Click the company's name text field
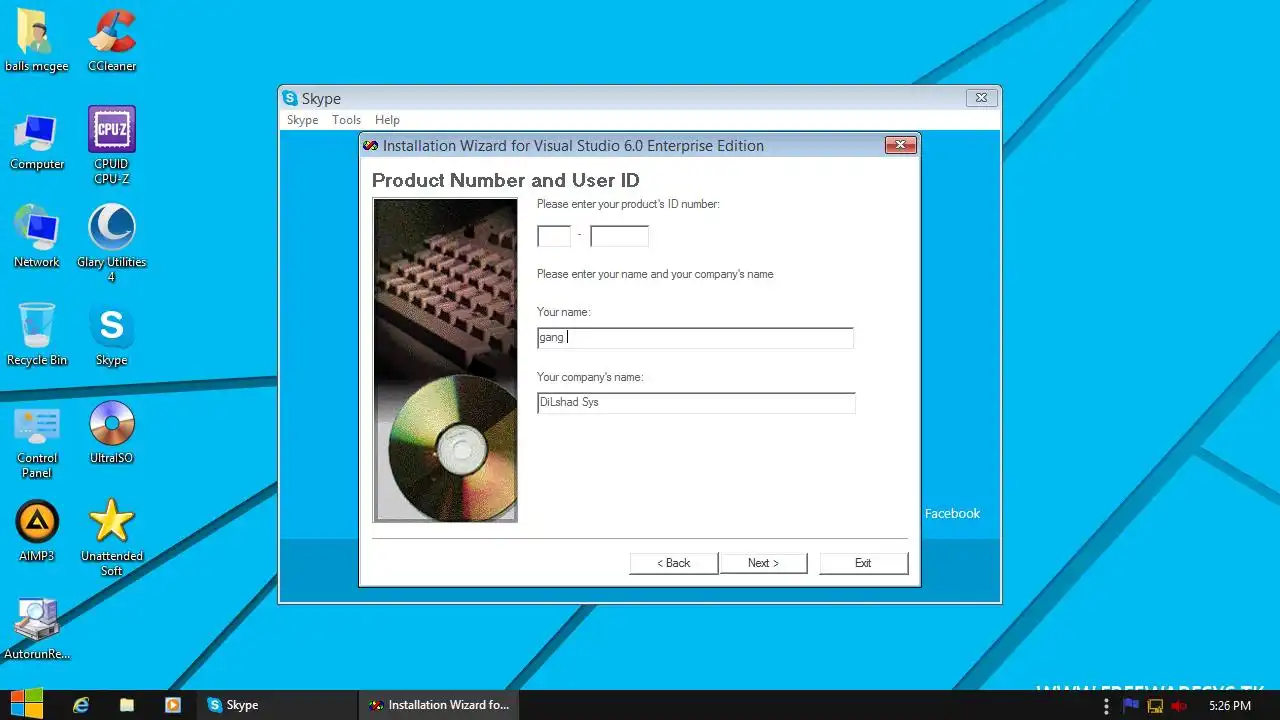Viewport: 1280px width, 720px height. point(696,403)
